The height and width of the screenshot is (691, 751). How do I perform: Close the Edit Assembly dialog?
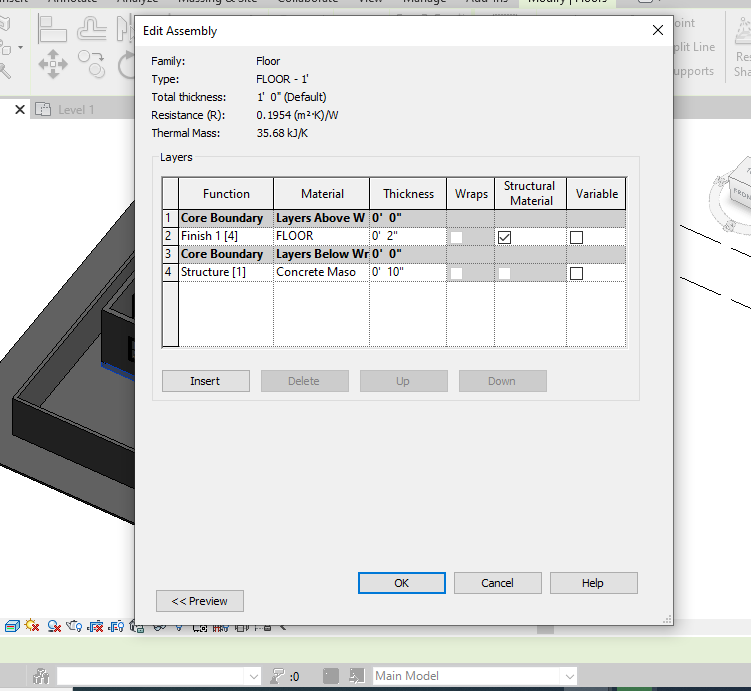coord(658,30)
